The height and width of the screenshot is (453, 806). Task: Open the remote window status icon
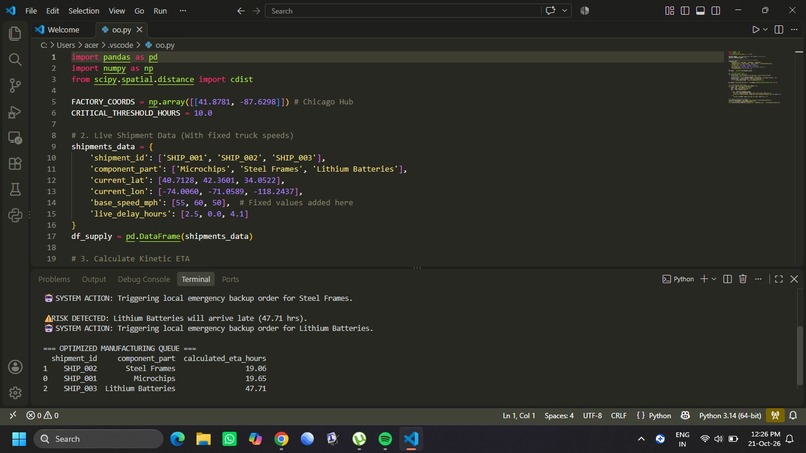(x=13, y=415)
